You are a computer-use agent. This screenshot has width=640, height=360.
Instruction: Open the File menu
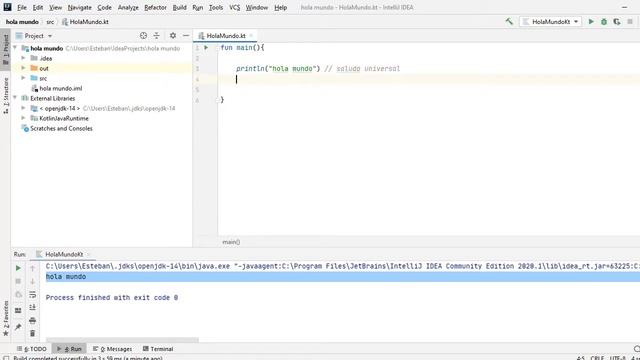click(22, 7)
